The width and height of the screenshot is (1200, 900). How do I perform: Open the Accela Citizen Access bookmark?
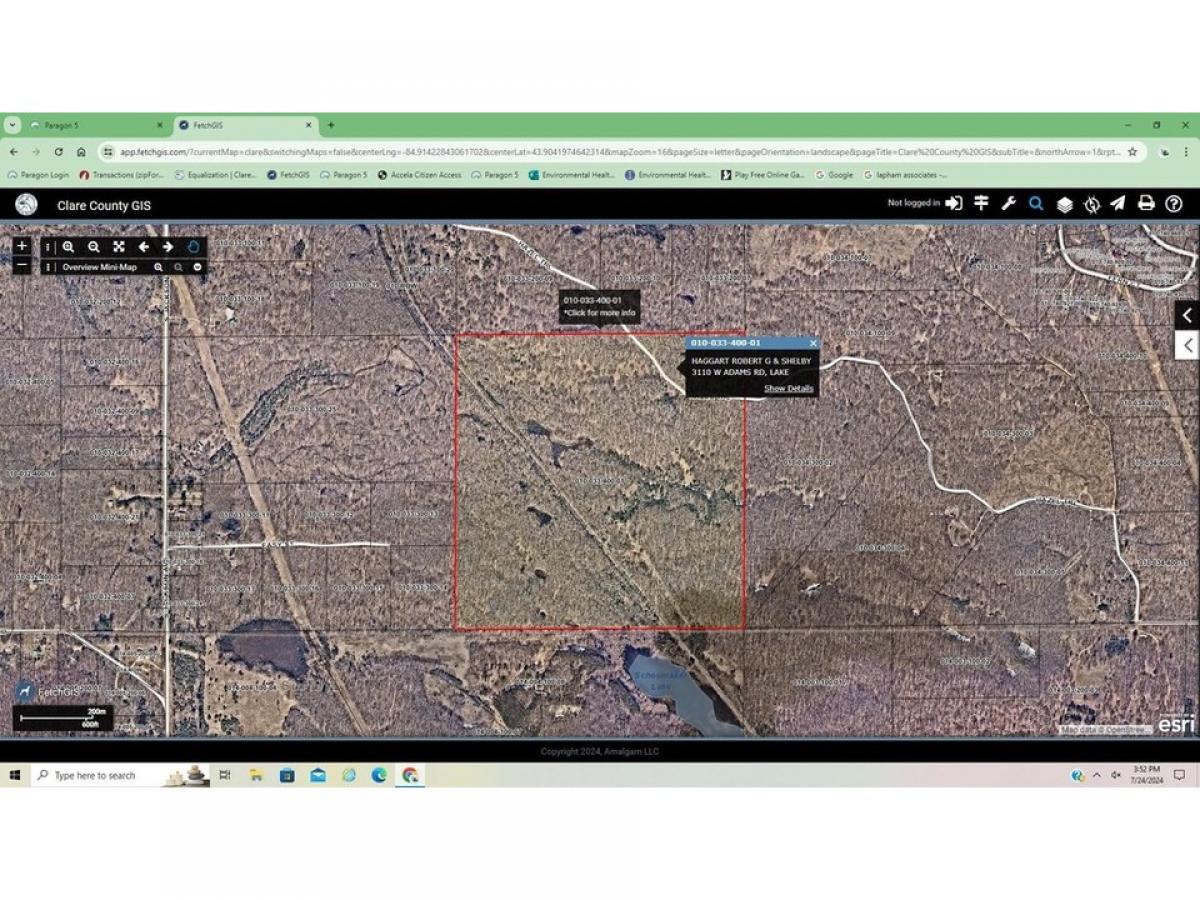(x=419, y=175)
